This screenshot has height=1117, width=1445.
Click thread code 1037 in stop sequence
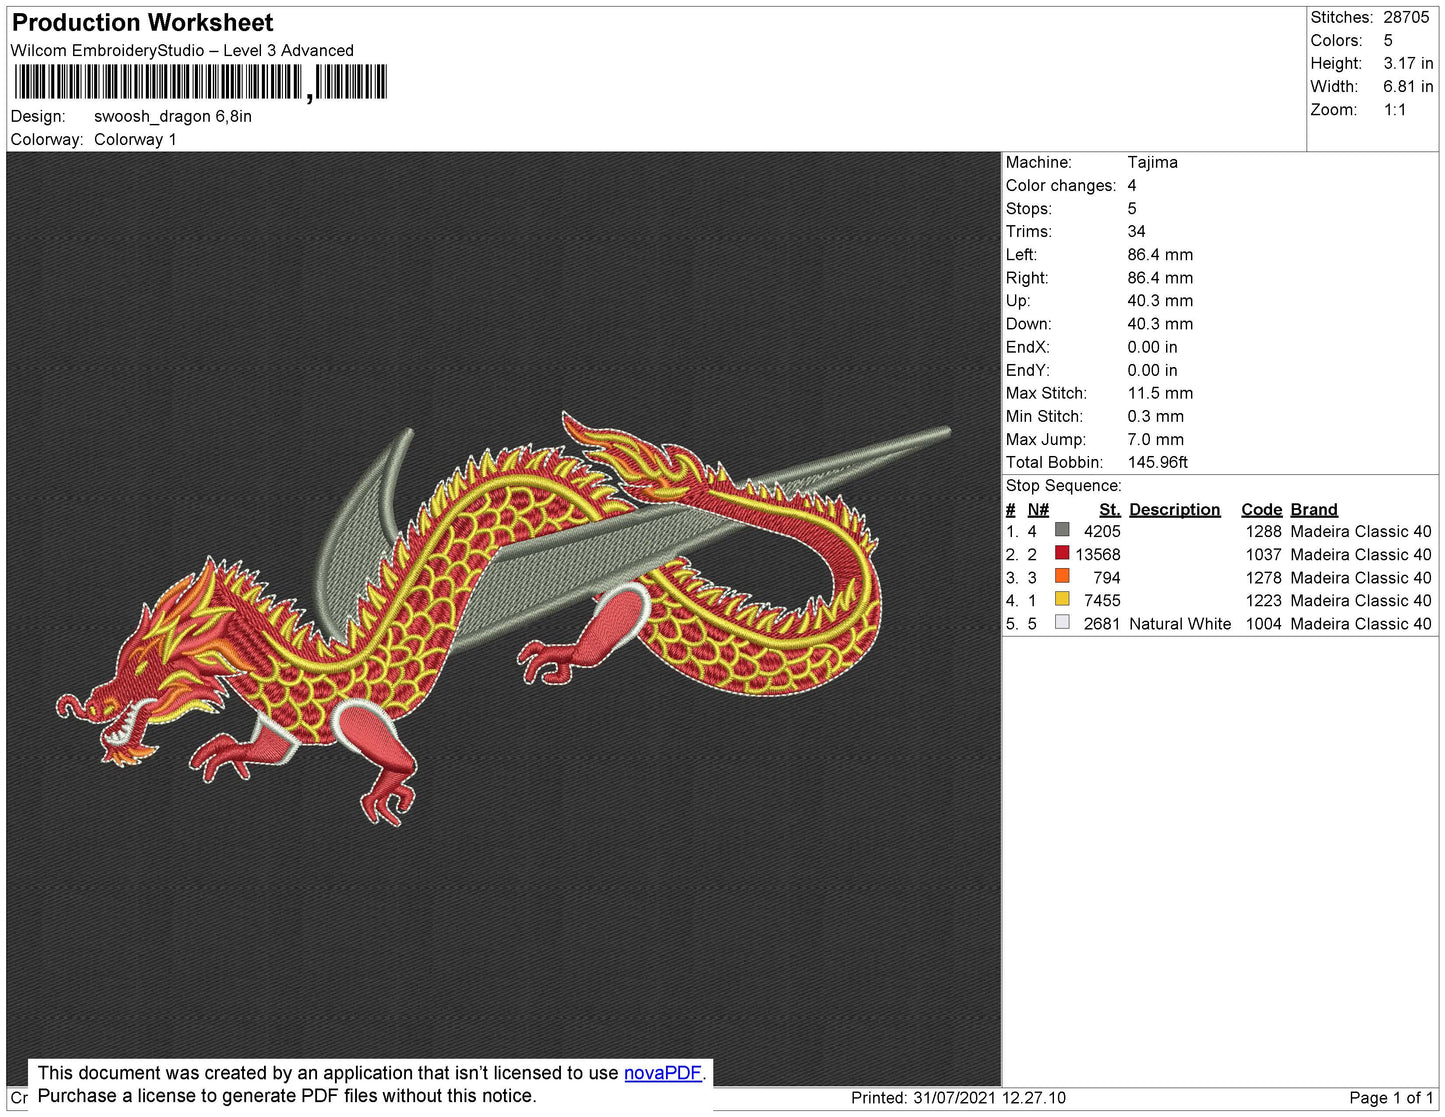point(1263,554)
